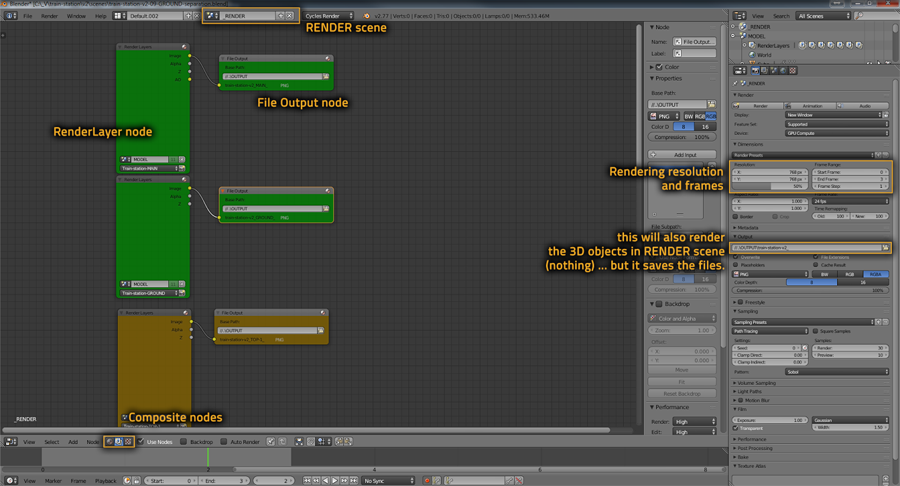Open the 24 fps frame rate dropdown

[x=851, y=201]
